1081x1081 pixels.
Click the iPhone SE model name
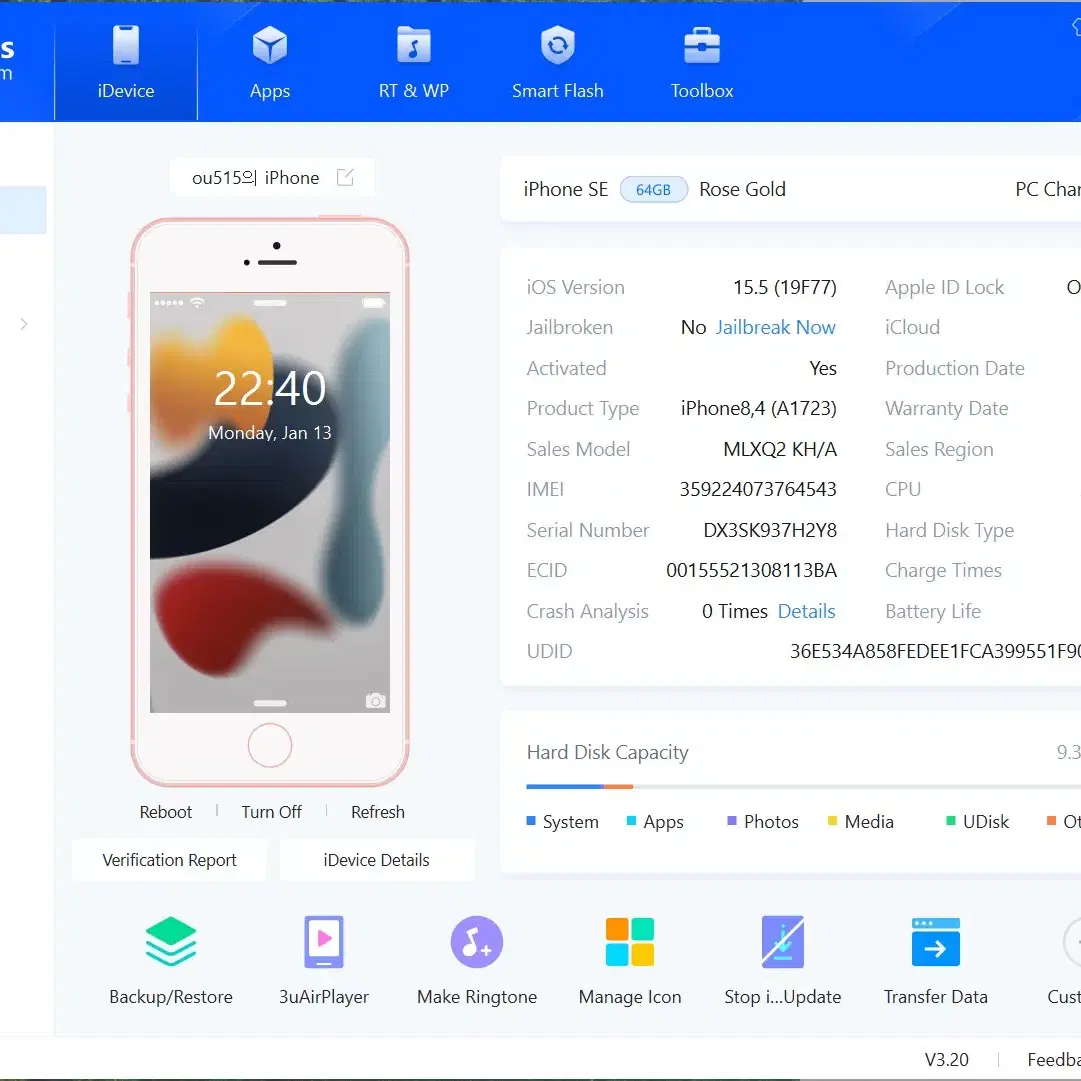pos(565,190)
